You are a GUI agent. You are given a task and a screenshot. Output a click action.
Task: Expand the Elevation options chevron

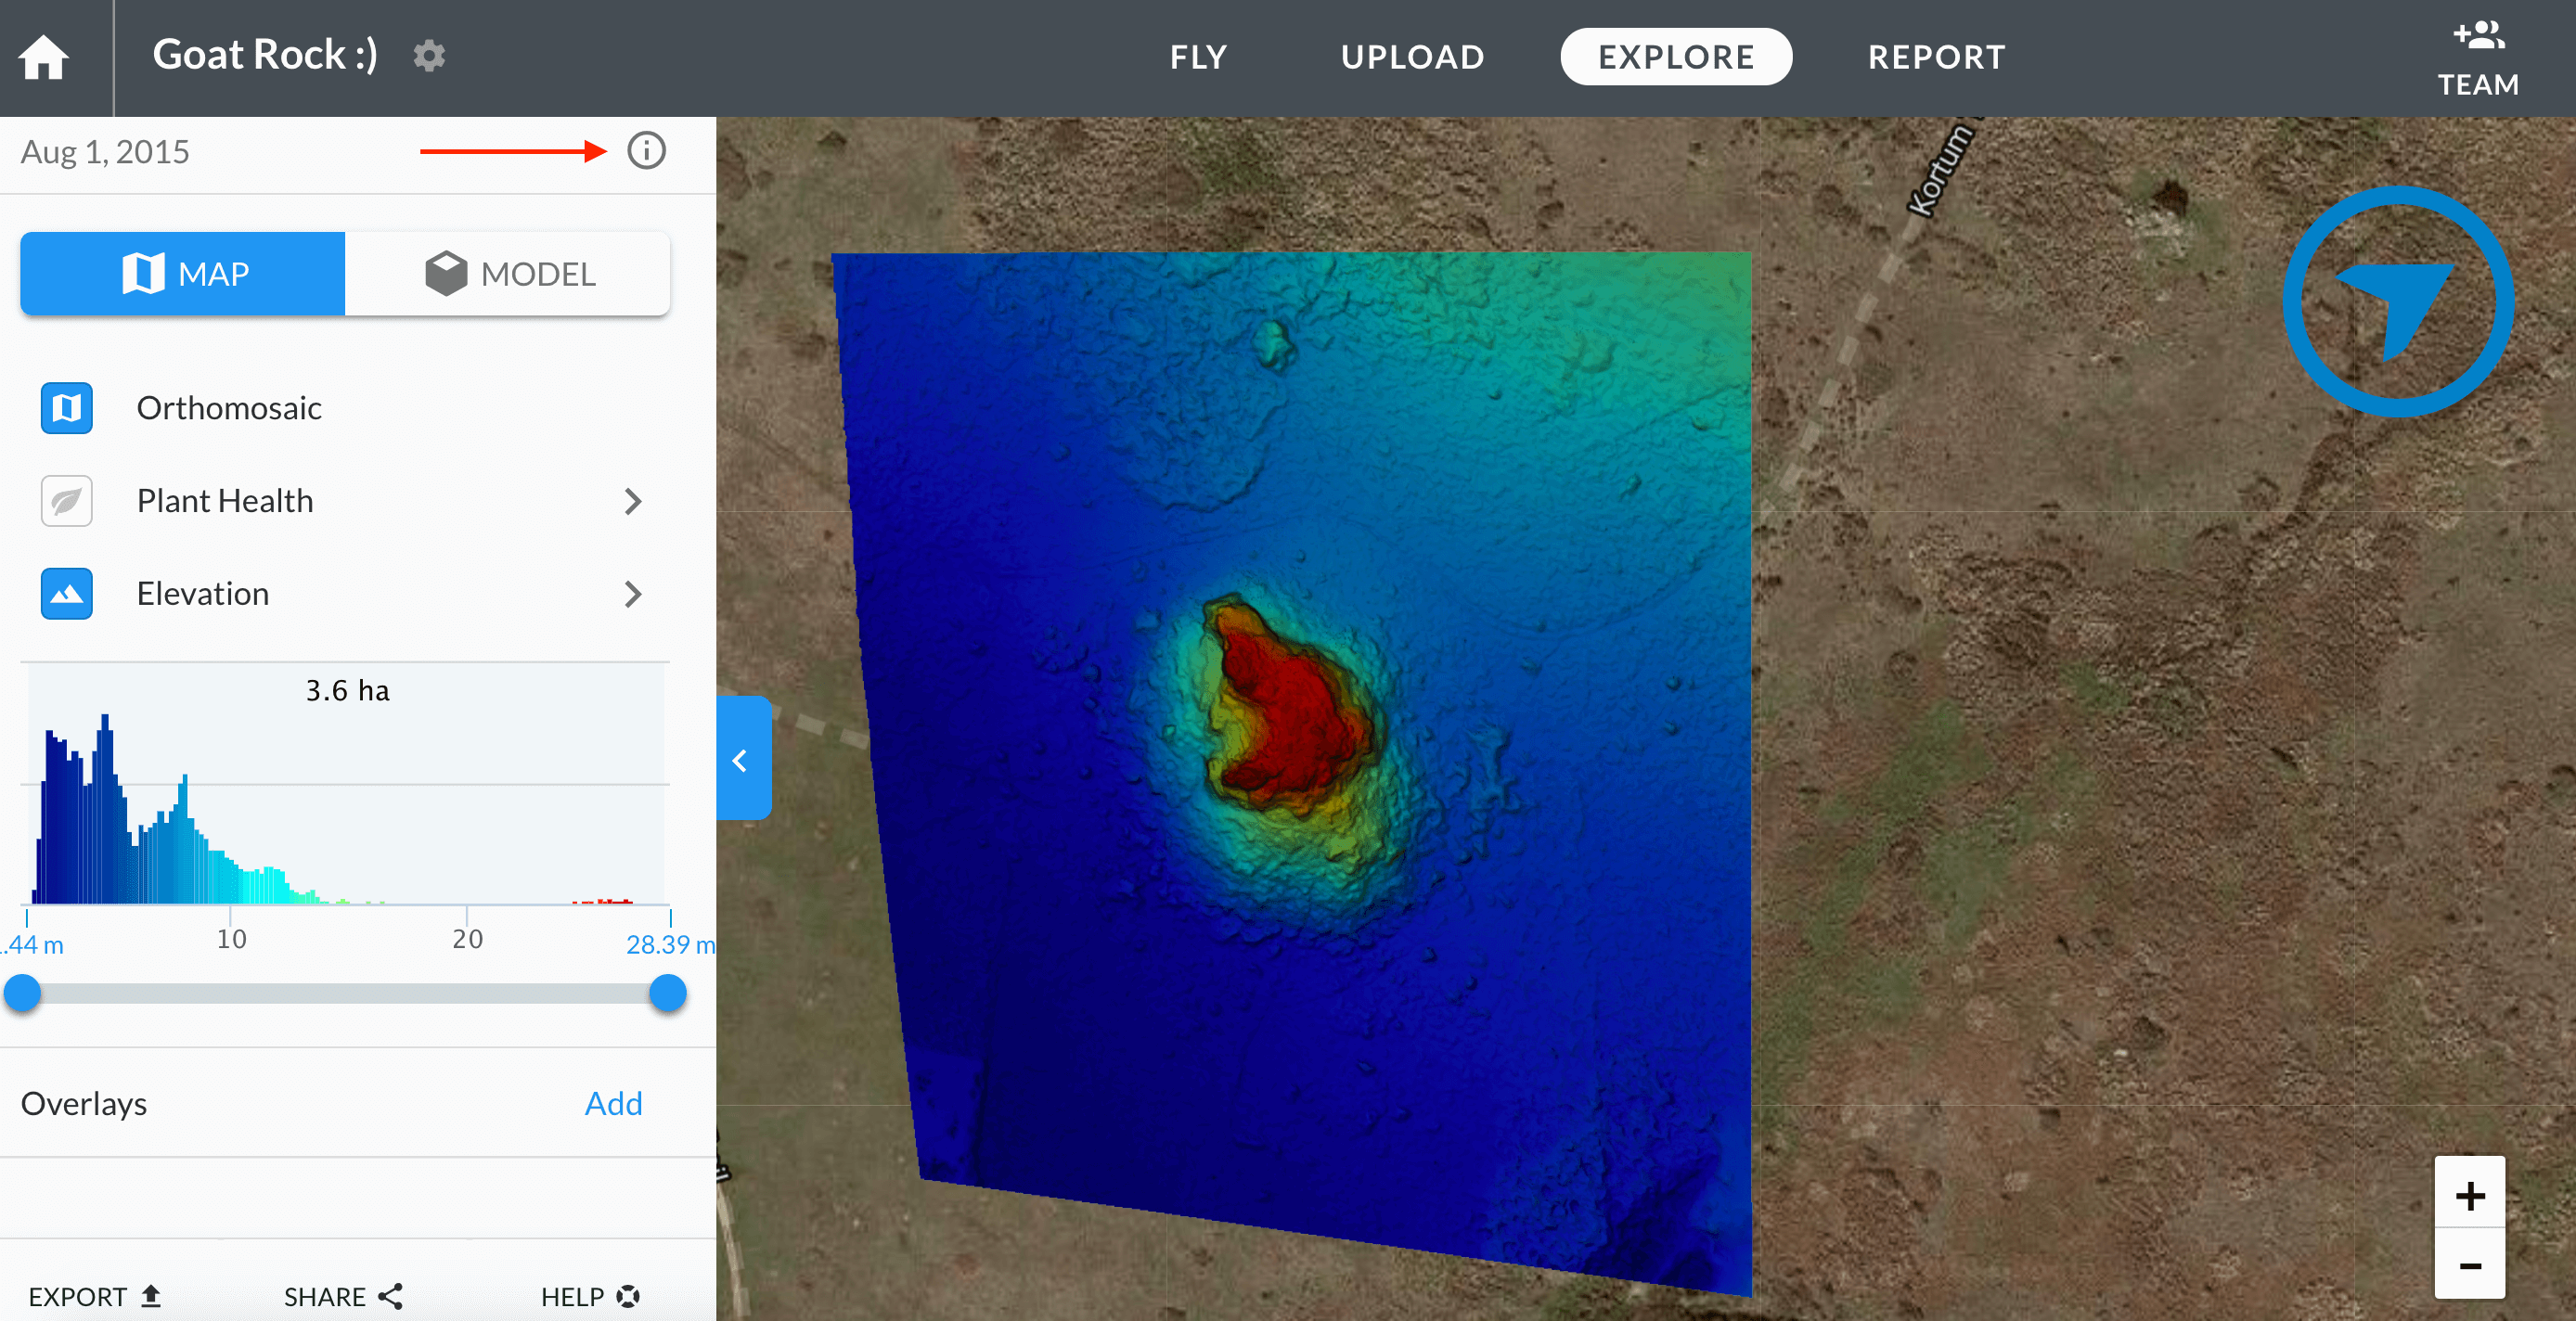tap(632, 594)
